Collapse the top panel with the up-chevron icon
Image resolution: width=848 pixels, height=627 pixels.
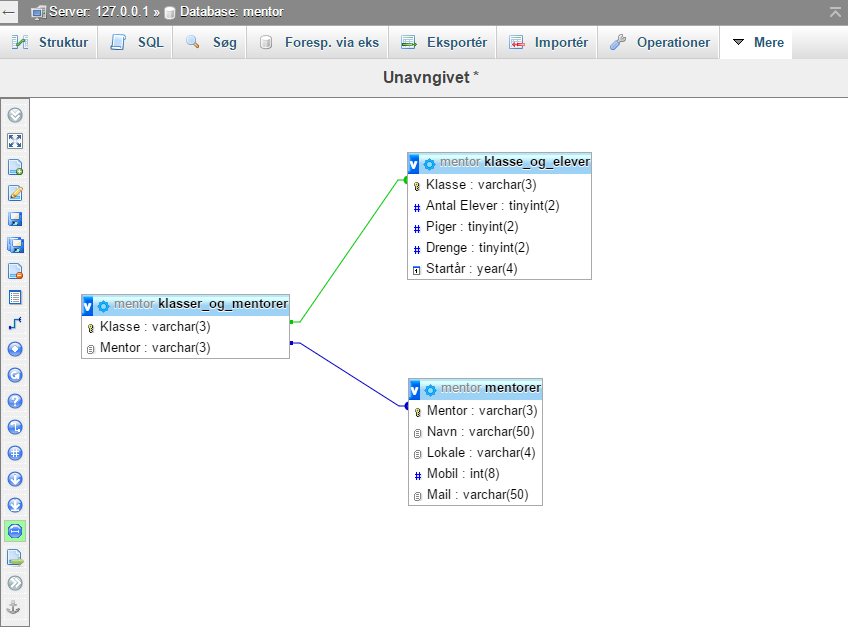tap(836, 12)
